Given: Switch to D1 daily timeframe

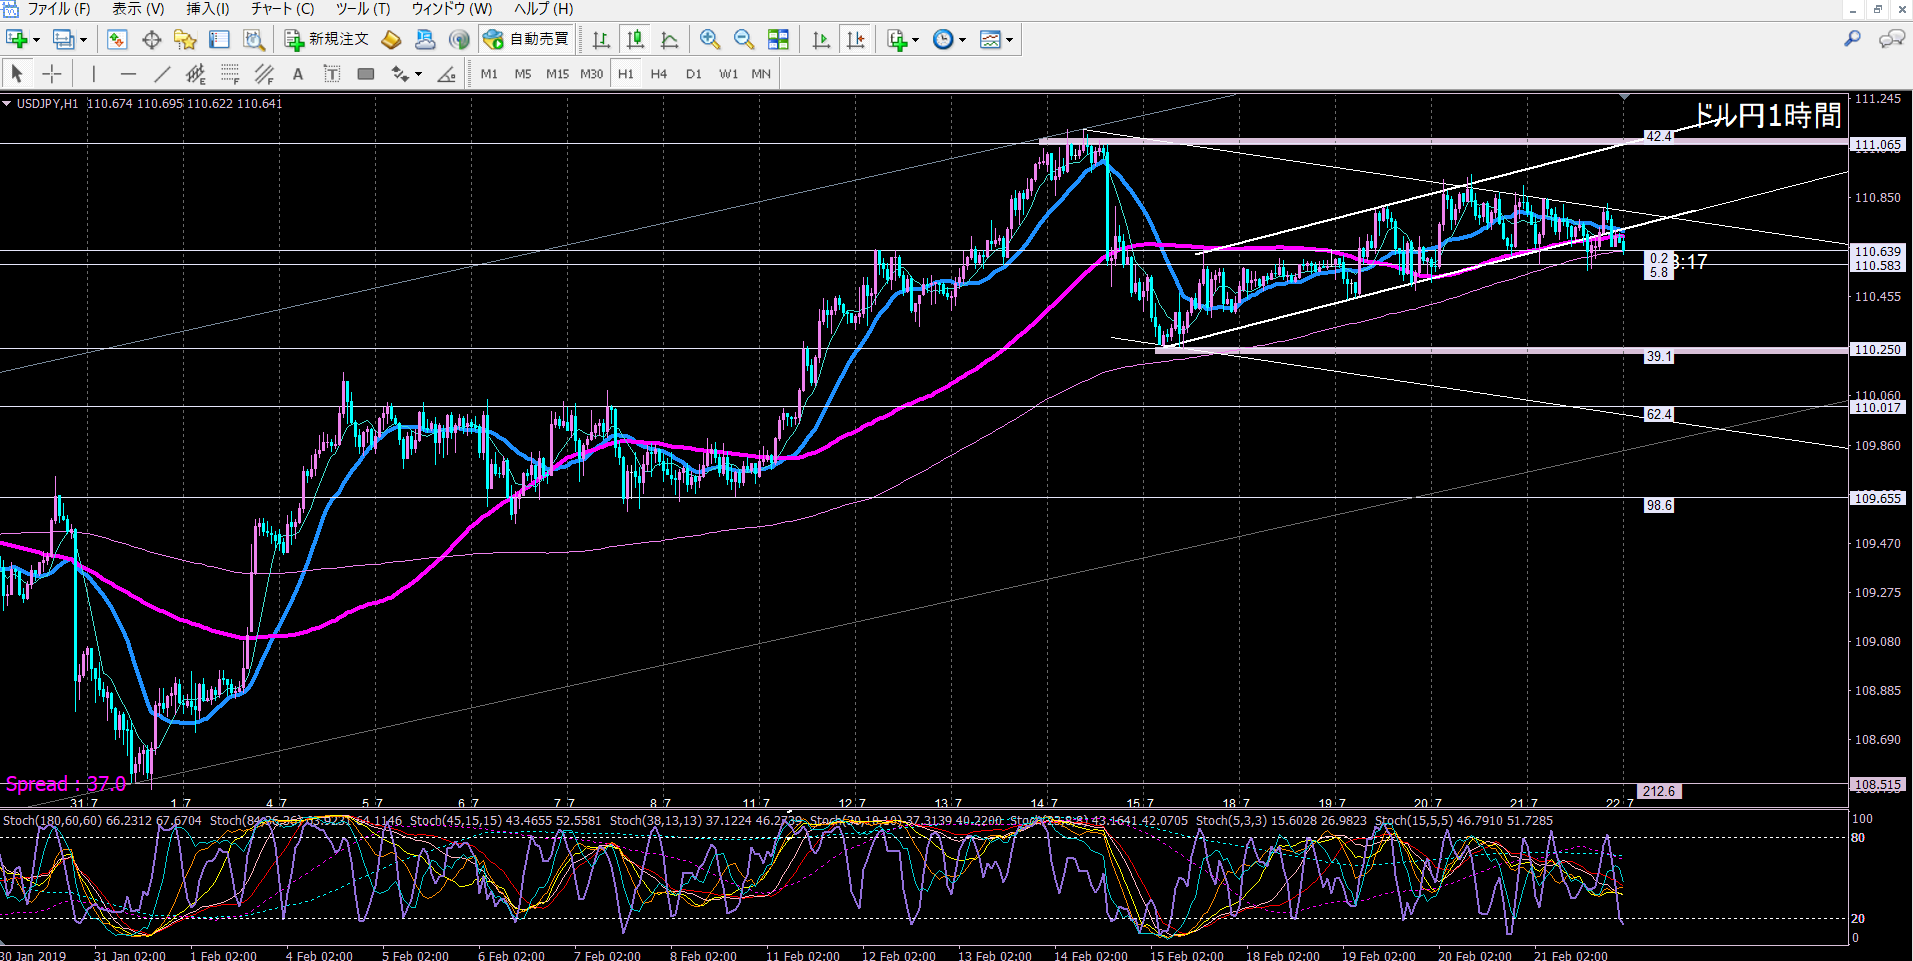Looking at the screenshot, I should 694,73.
